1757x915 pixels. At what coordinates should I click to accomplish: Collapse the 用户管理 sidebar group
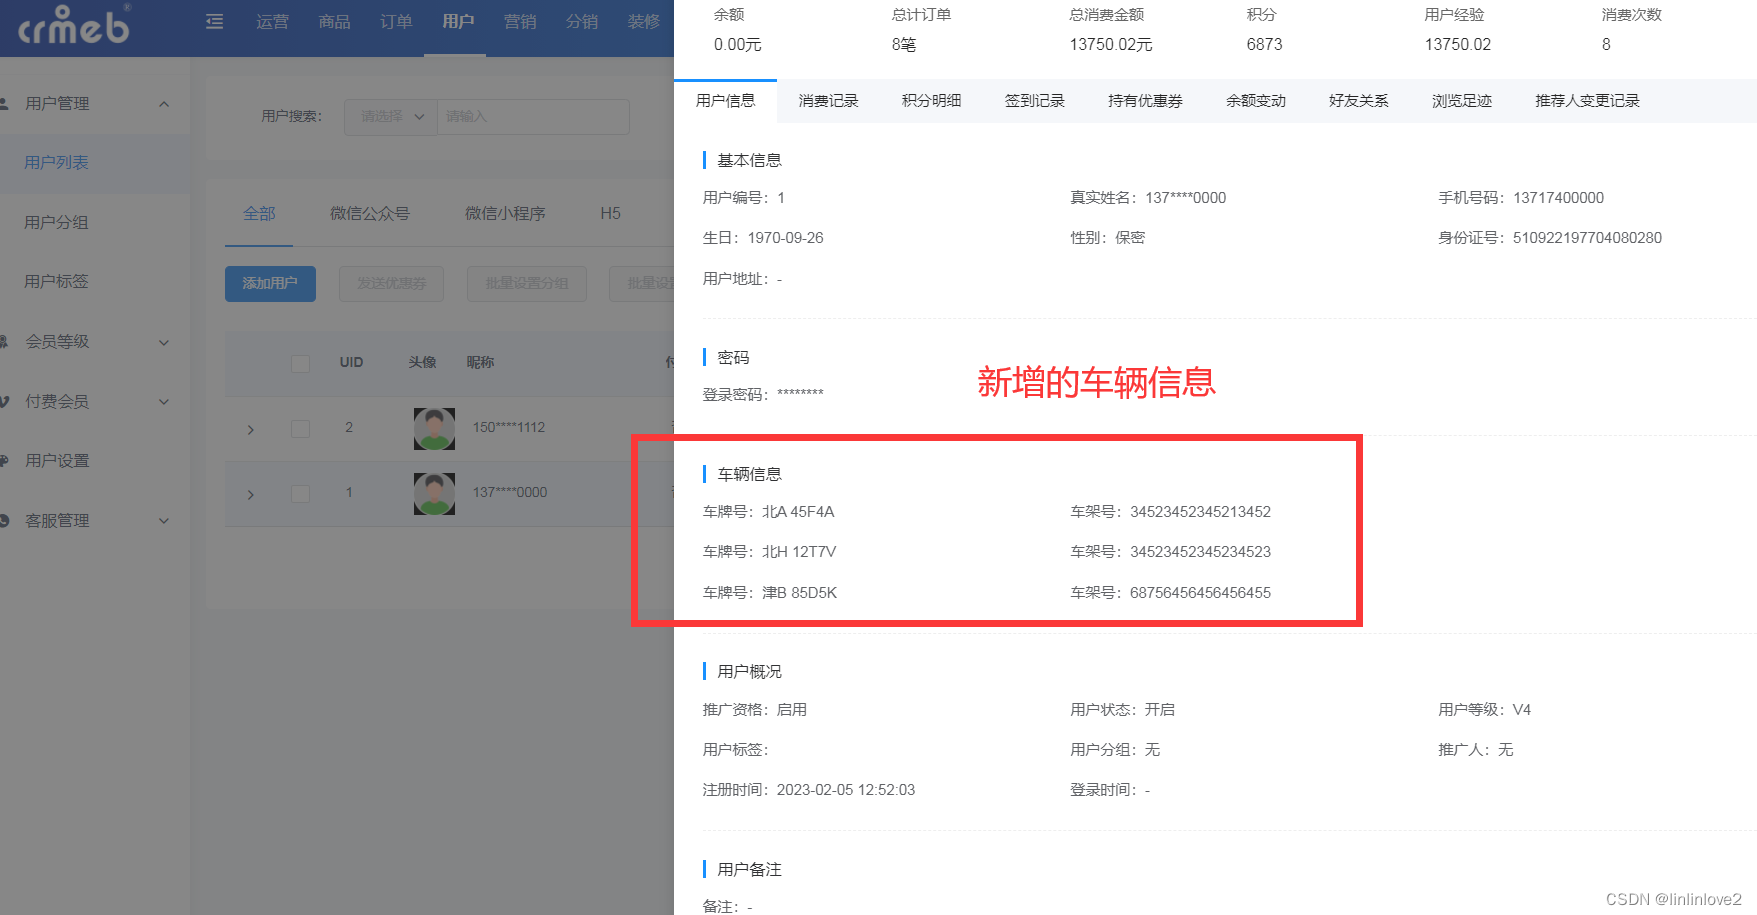pyautogui.click(x=95, y=103)
